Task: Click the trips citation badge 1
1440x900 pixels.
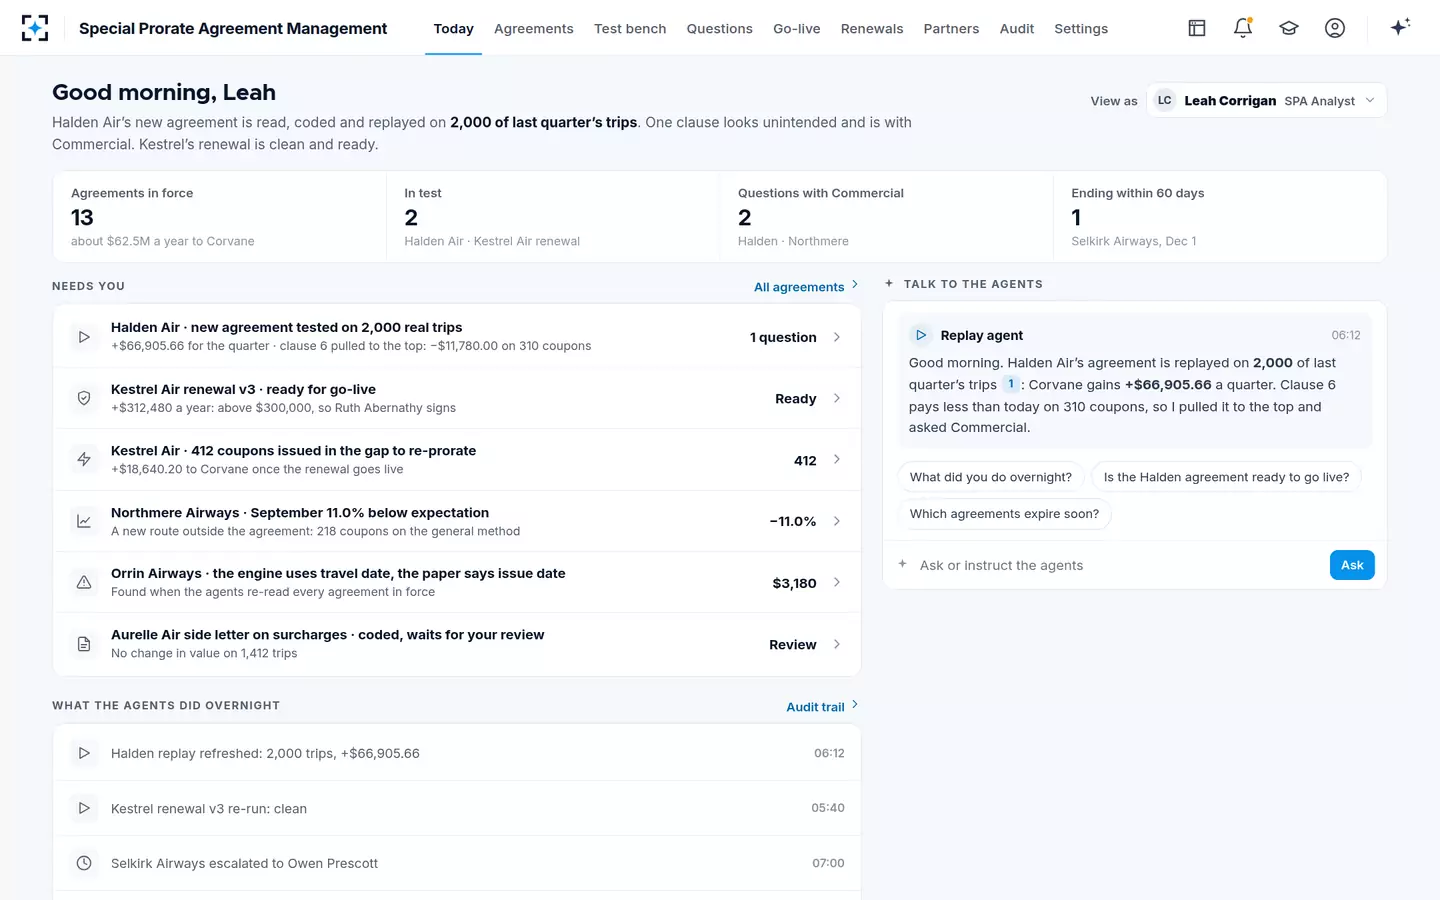Action: pyautogui.click(x=1011, y=384)
